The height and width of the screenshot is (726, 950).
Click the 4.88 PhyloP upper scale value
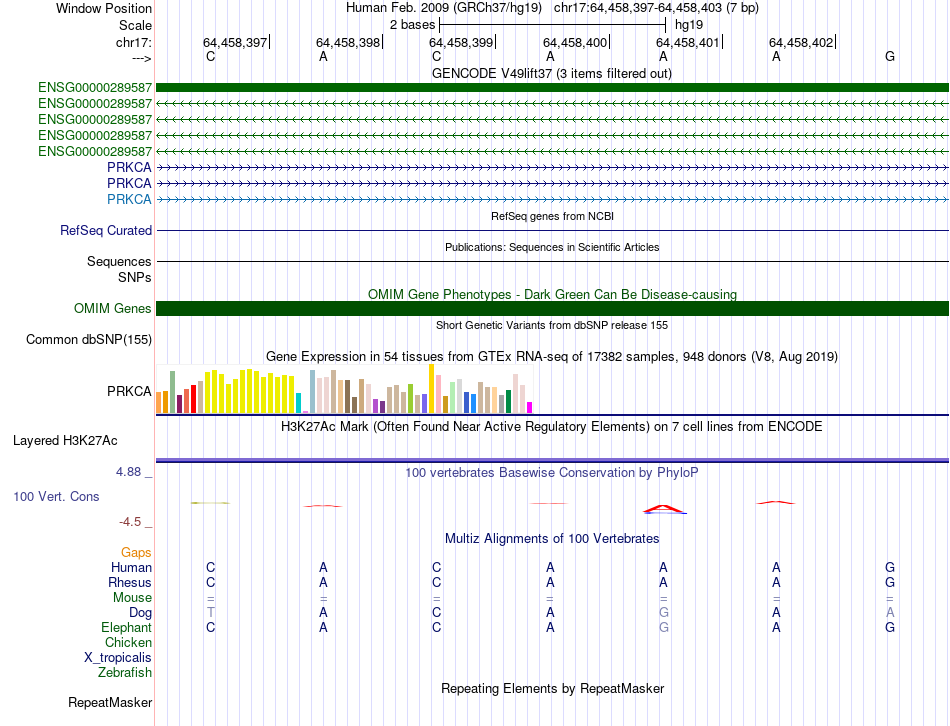(x=128, y=471)
